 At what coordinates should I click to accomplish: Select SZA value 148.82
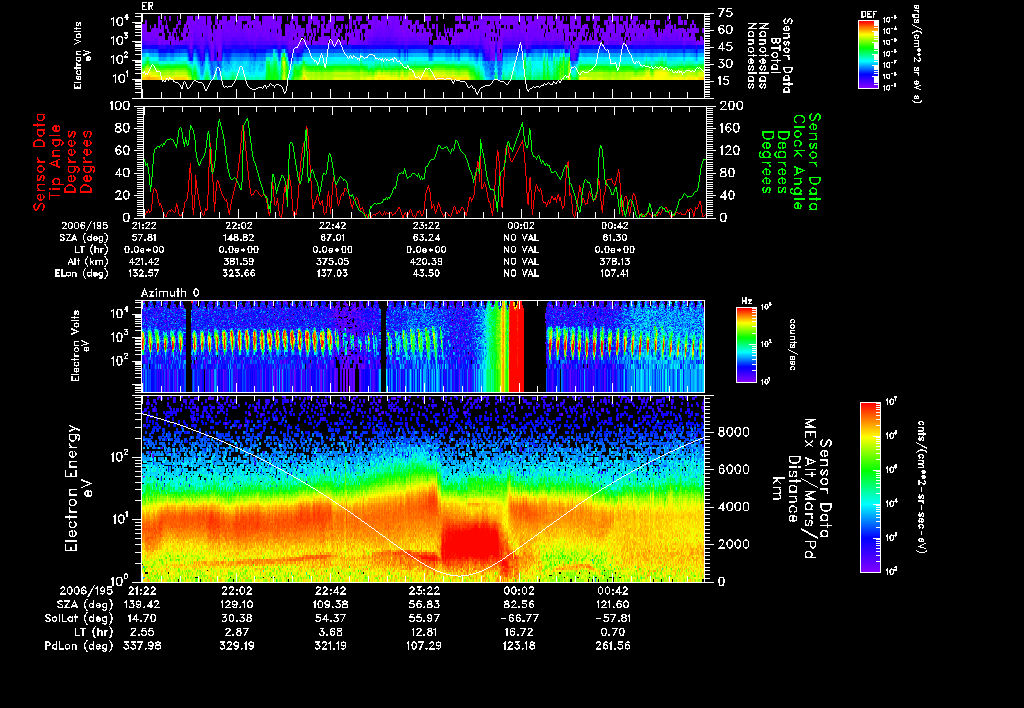[238, 238]
